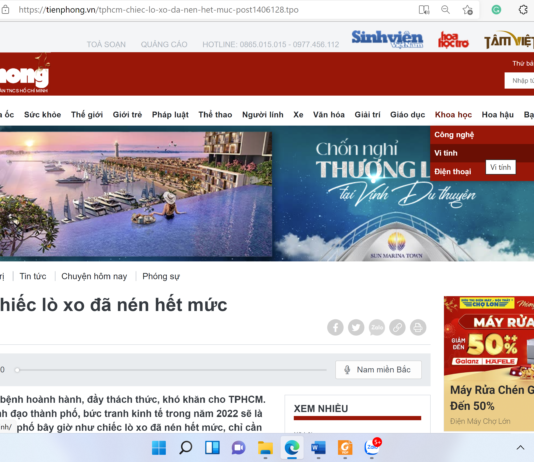
Task: Open Khoa học menu section
Action: click(x=453, y=115)
